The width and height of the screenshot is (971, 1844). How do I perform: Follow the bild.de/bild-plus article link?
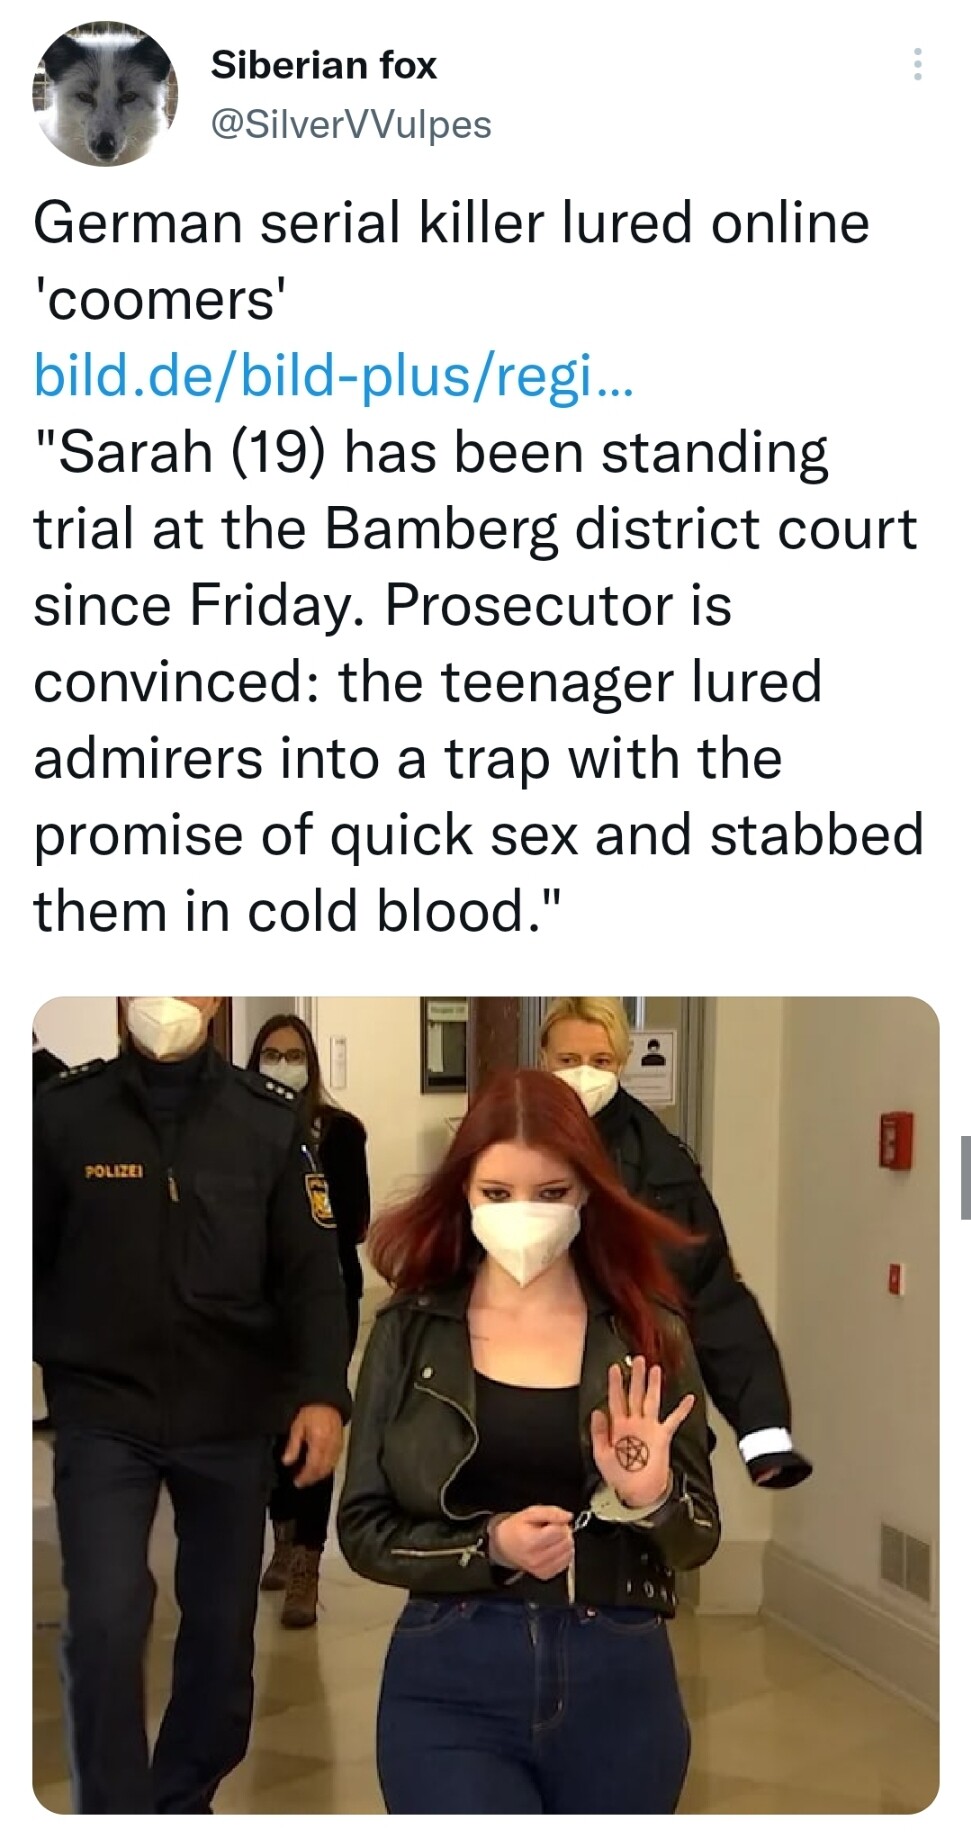333,376
